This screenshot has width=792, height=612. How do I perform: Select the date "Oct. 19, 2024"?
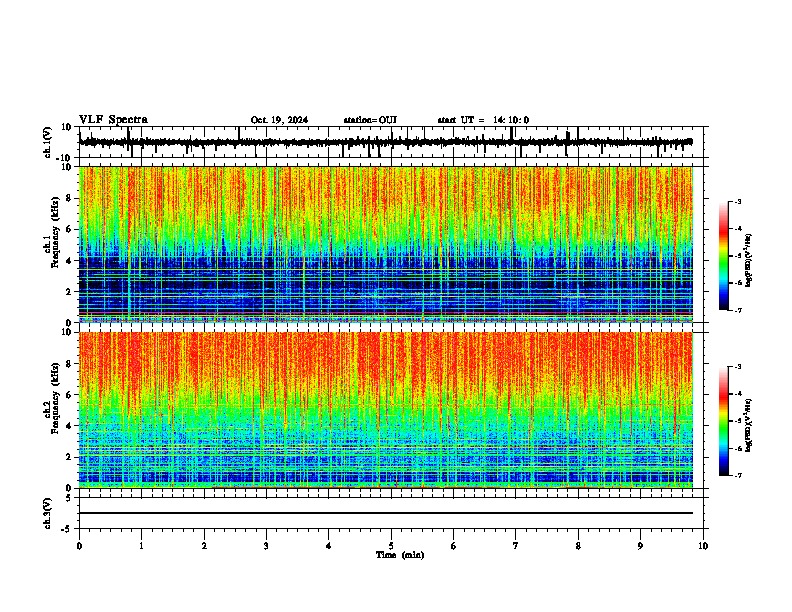[279, 120]
